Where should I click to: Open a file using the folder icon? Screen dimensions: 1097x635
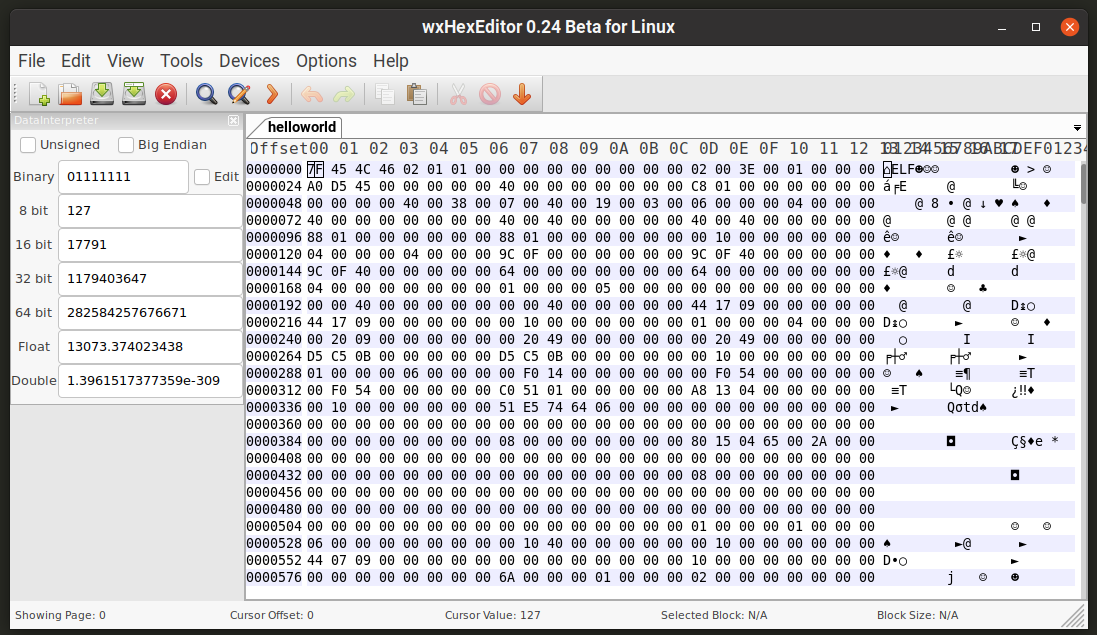tap(70, 94)
